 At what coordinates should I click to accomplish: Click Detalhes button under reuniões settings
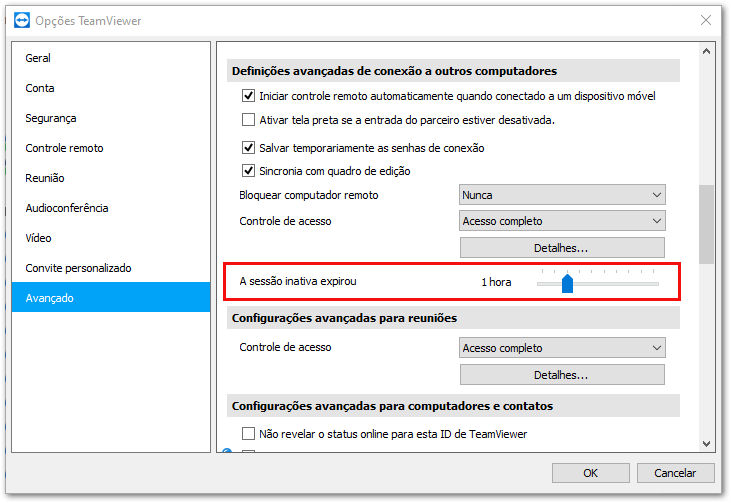pos(562,374)
